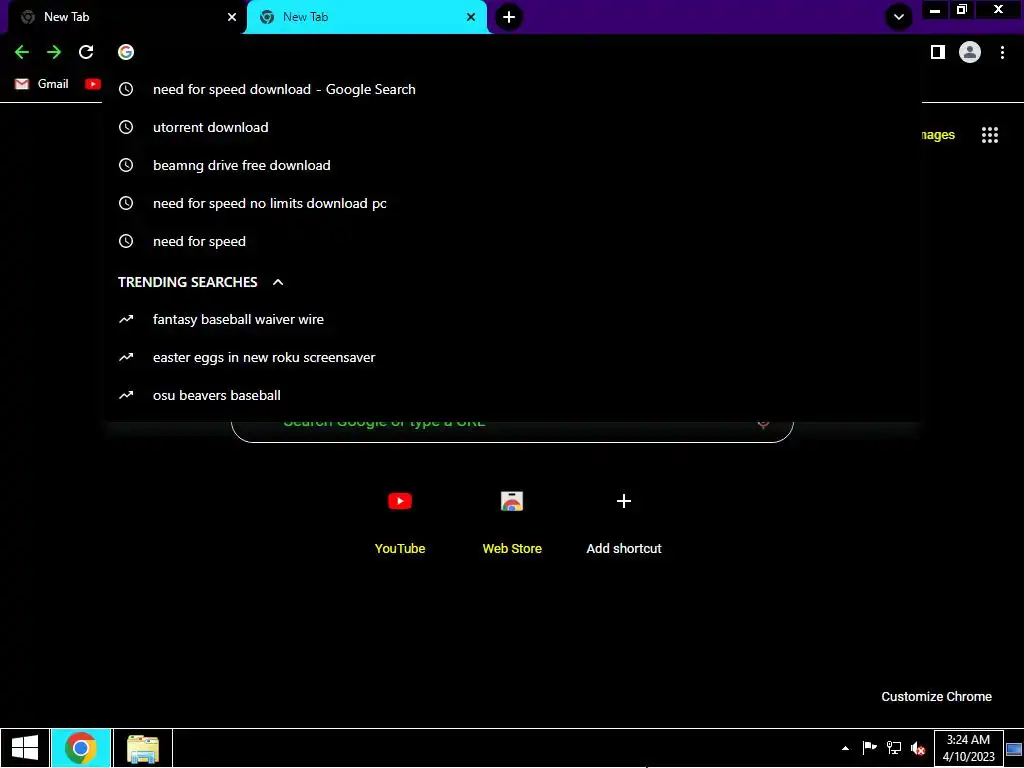The image size is (1024, 768).
Task: Toggle the side panel icon
Action: point(938,52)
